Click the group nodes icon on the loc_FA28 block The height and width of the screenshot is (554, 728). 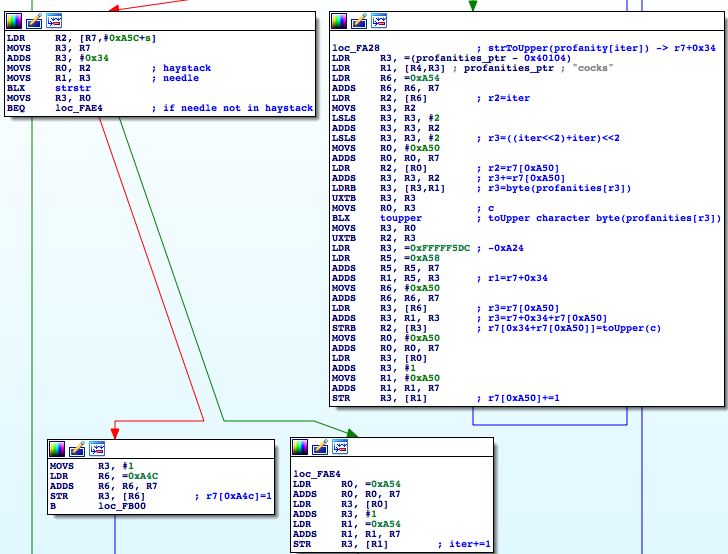coord(379,20)
